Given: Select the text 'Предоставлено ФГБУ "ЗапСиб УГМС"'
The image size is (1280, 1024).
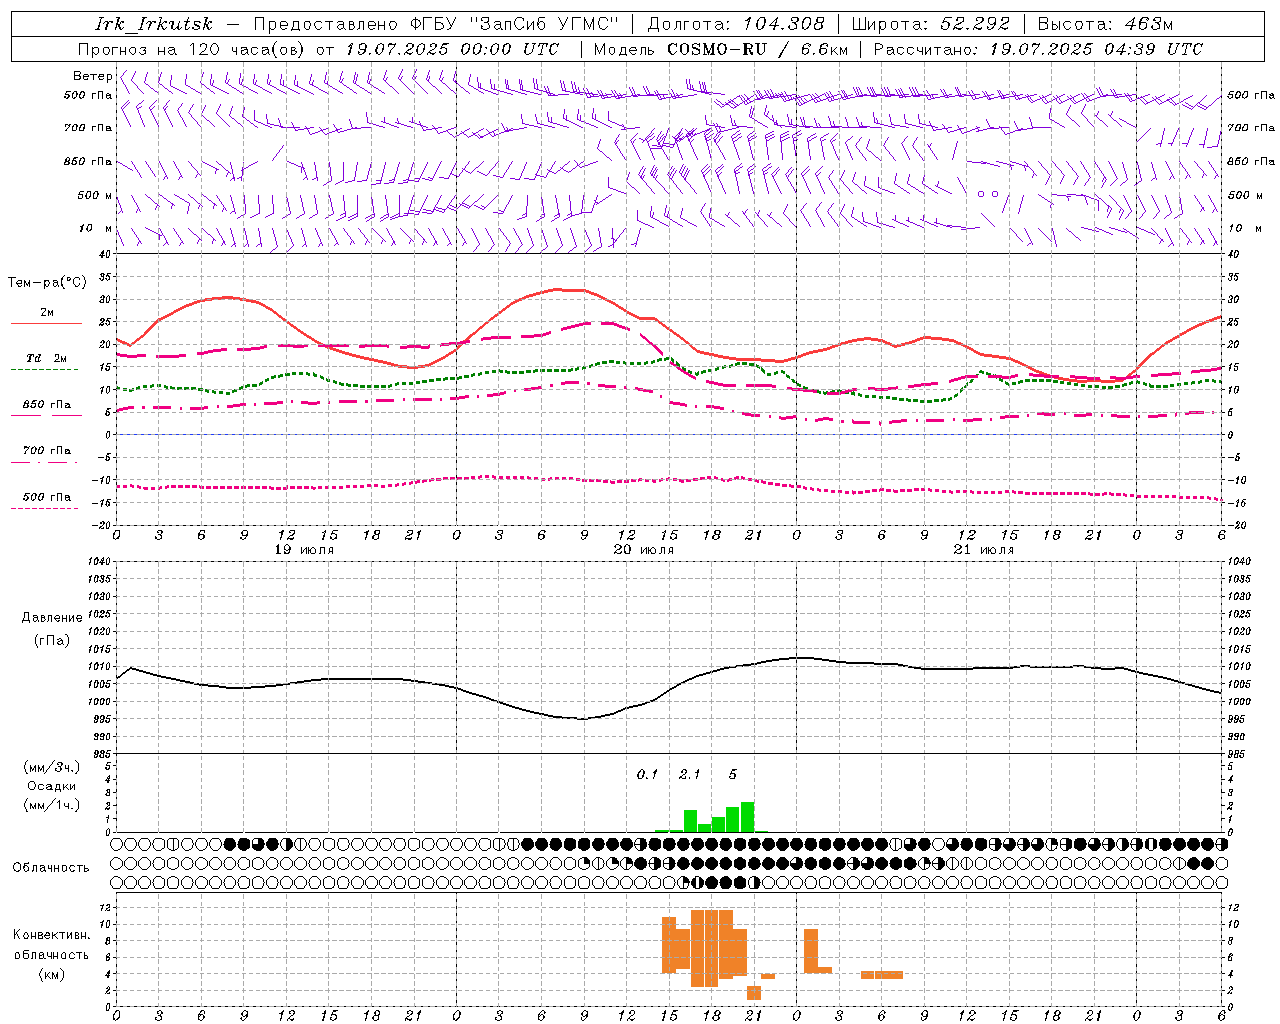Looking at the screenshot, I should (436, 24).
